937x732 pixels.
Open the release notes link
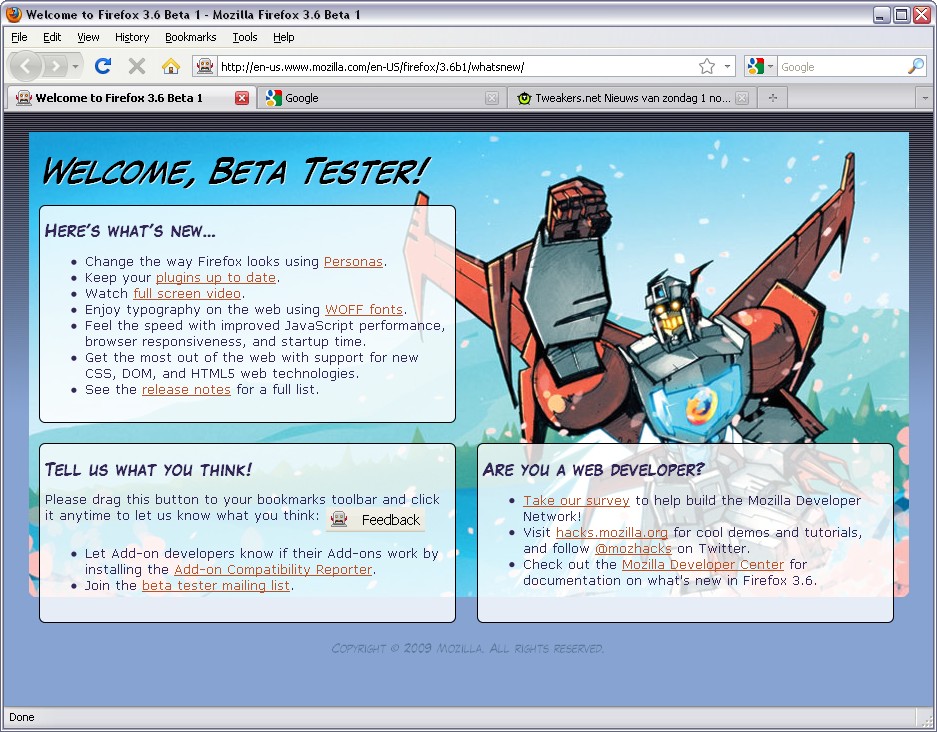click(186, 390)
